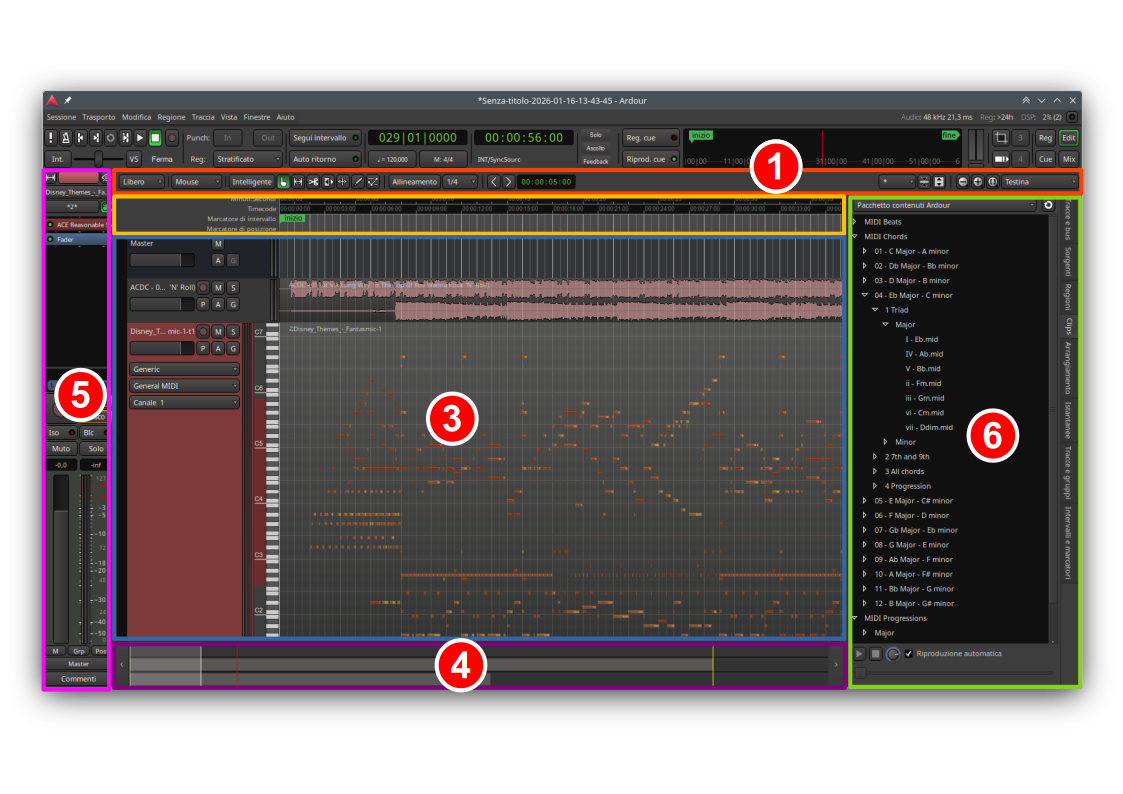Screen dimensions: 1123x794
Task: Solo the Disney_Themes MIDI track
Action: [233, 332]
